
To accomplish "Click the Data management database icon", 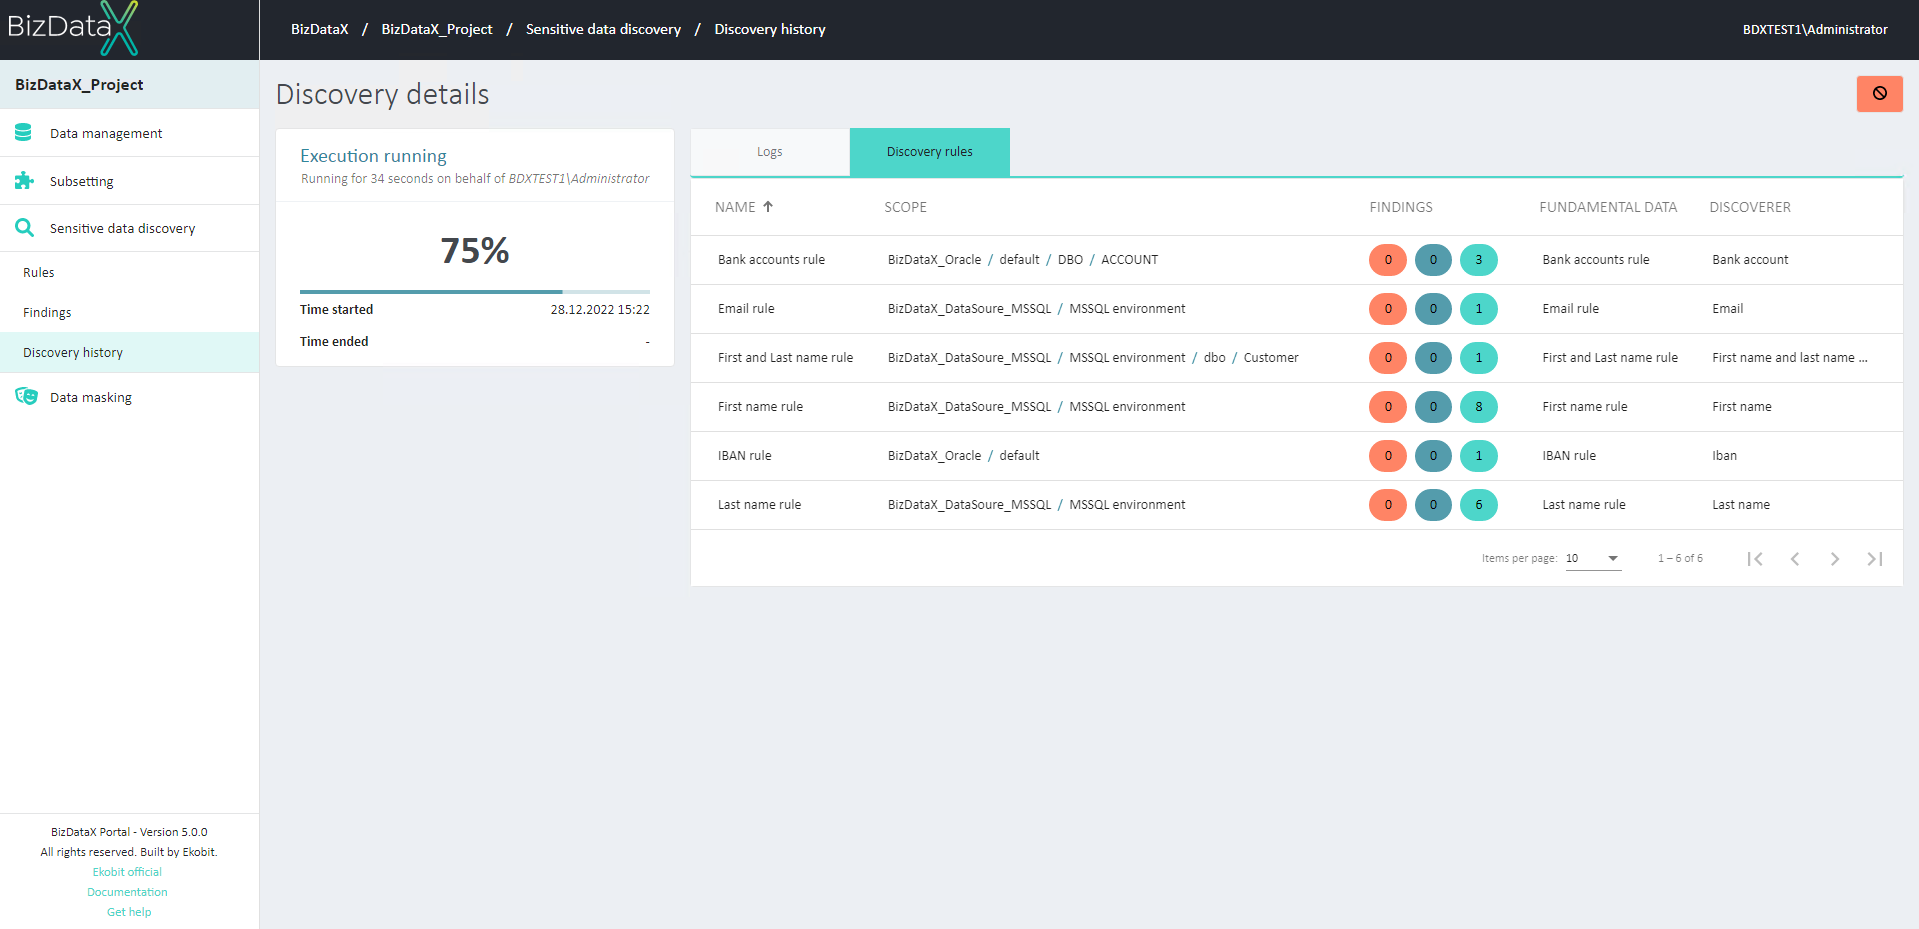I will click(24, 132).
